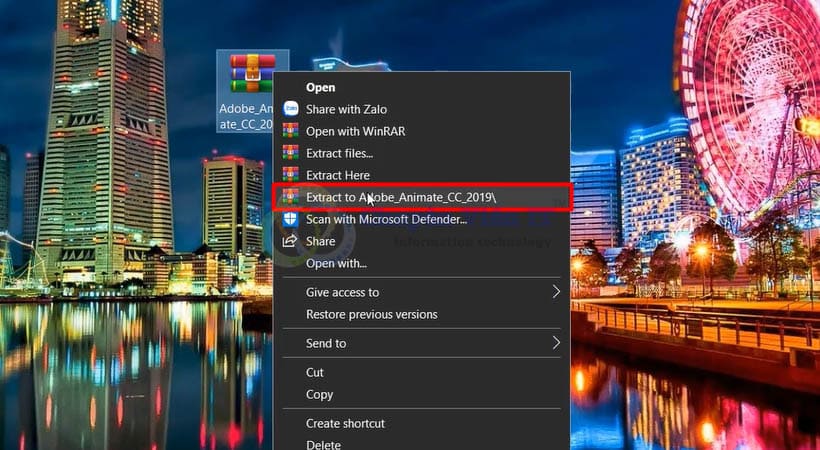Choose Delete from the context menu

click(323, 444)
